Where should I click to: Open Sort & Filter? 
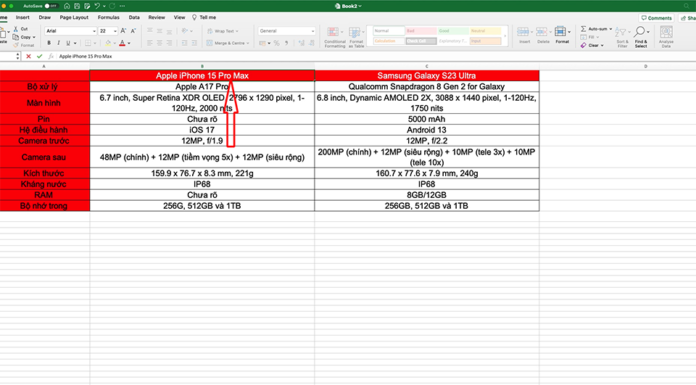point(622,37)
